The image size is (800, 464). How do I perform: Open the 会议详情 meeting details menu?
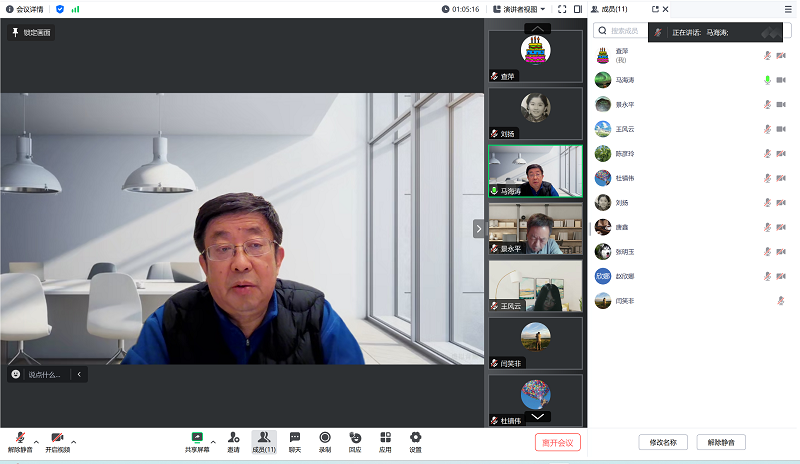(x=24, y=9)
